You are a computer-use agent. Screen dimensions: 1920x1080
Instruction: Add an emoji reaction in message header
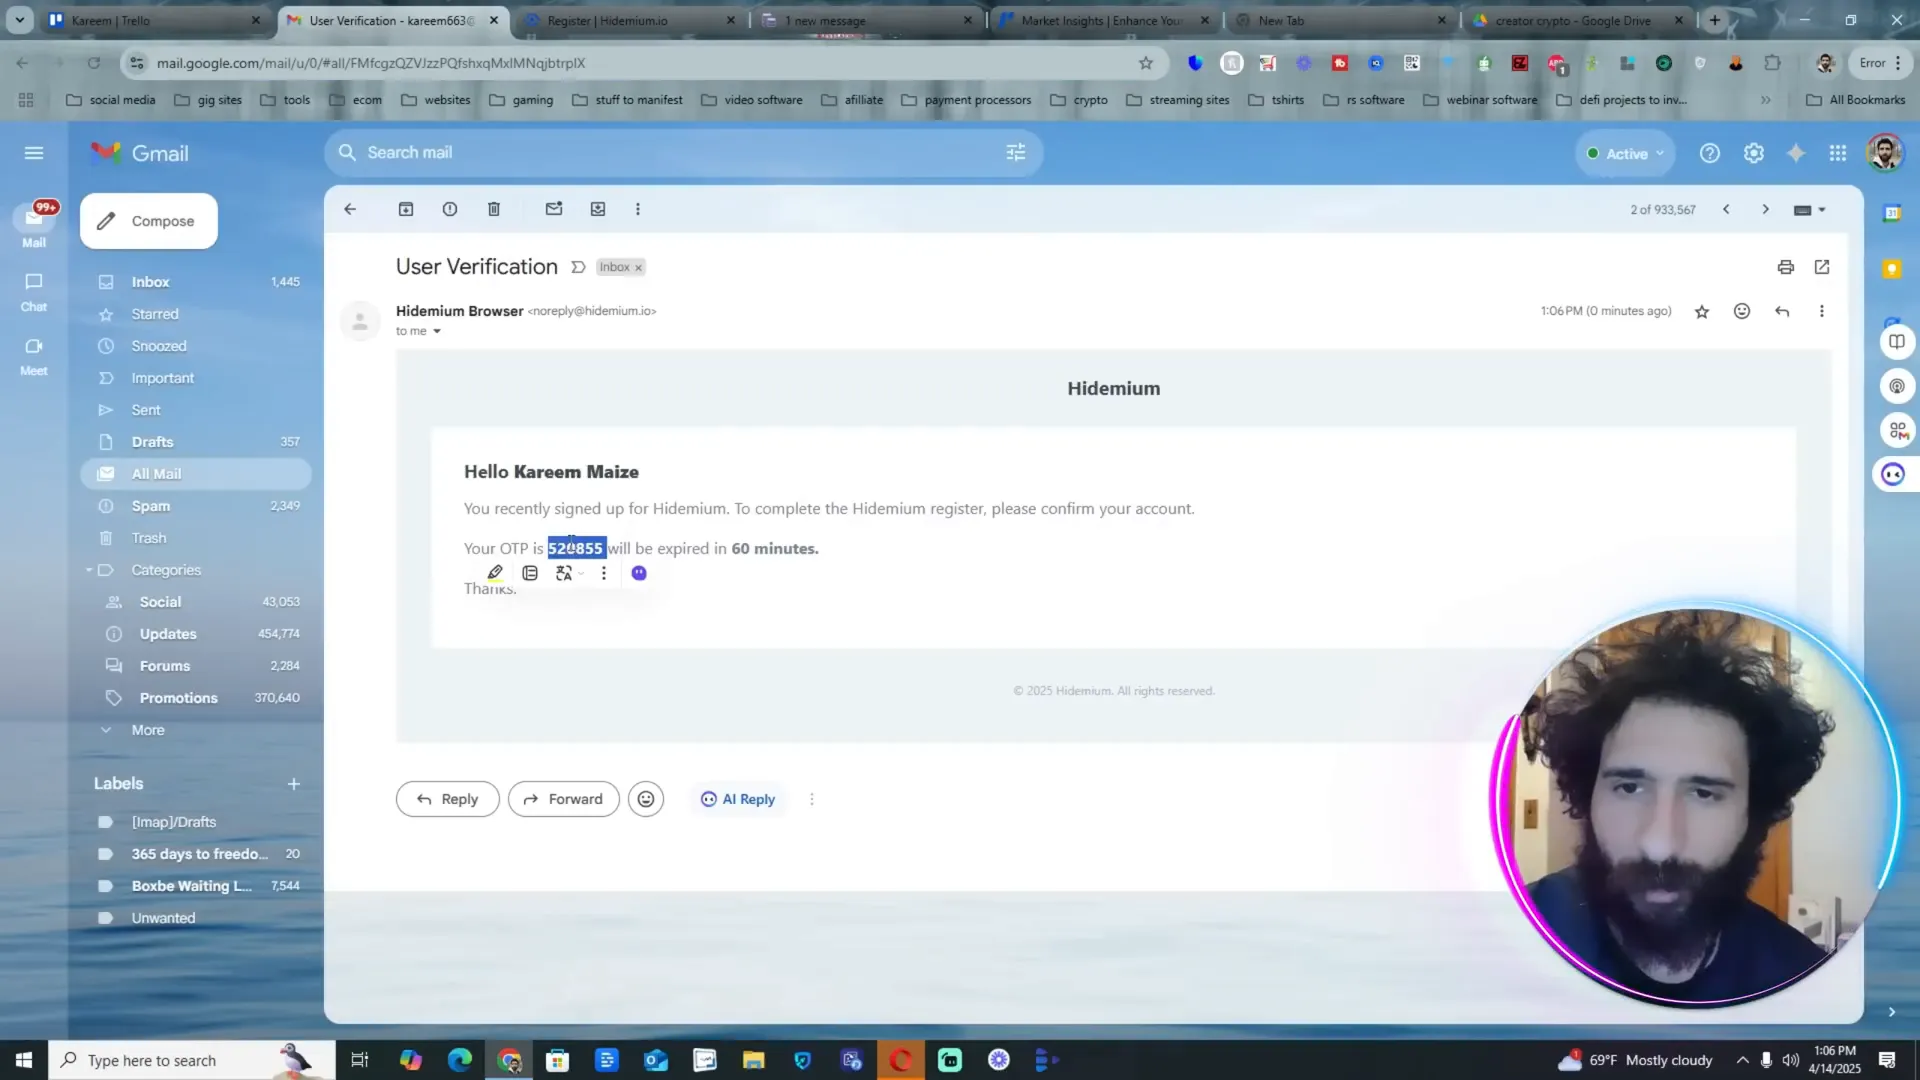pos(1742,311)
